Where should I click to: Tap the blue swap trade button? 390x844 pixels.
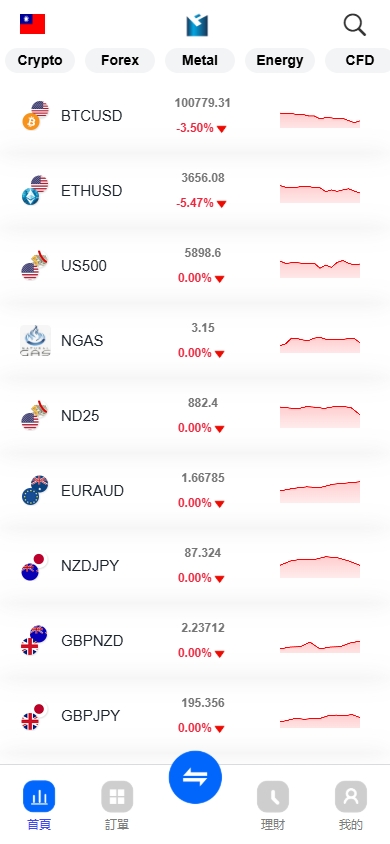195,777
